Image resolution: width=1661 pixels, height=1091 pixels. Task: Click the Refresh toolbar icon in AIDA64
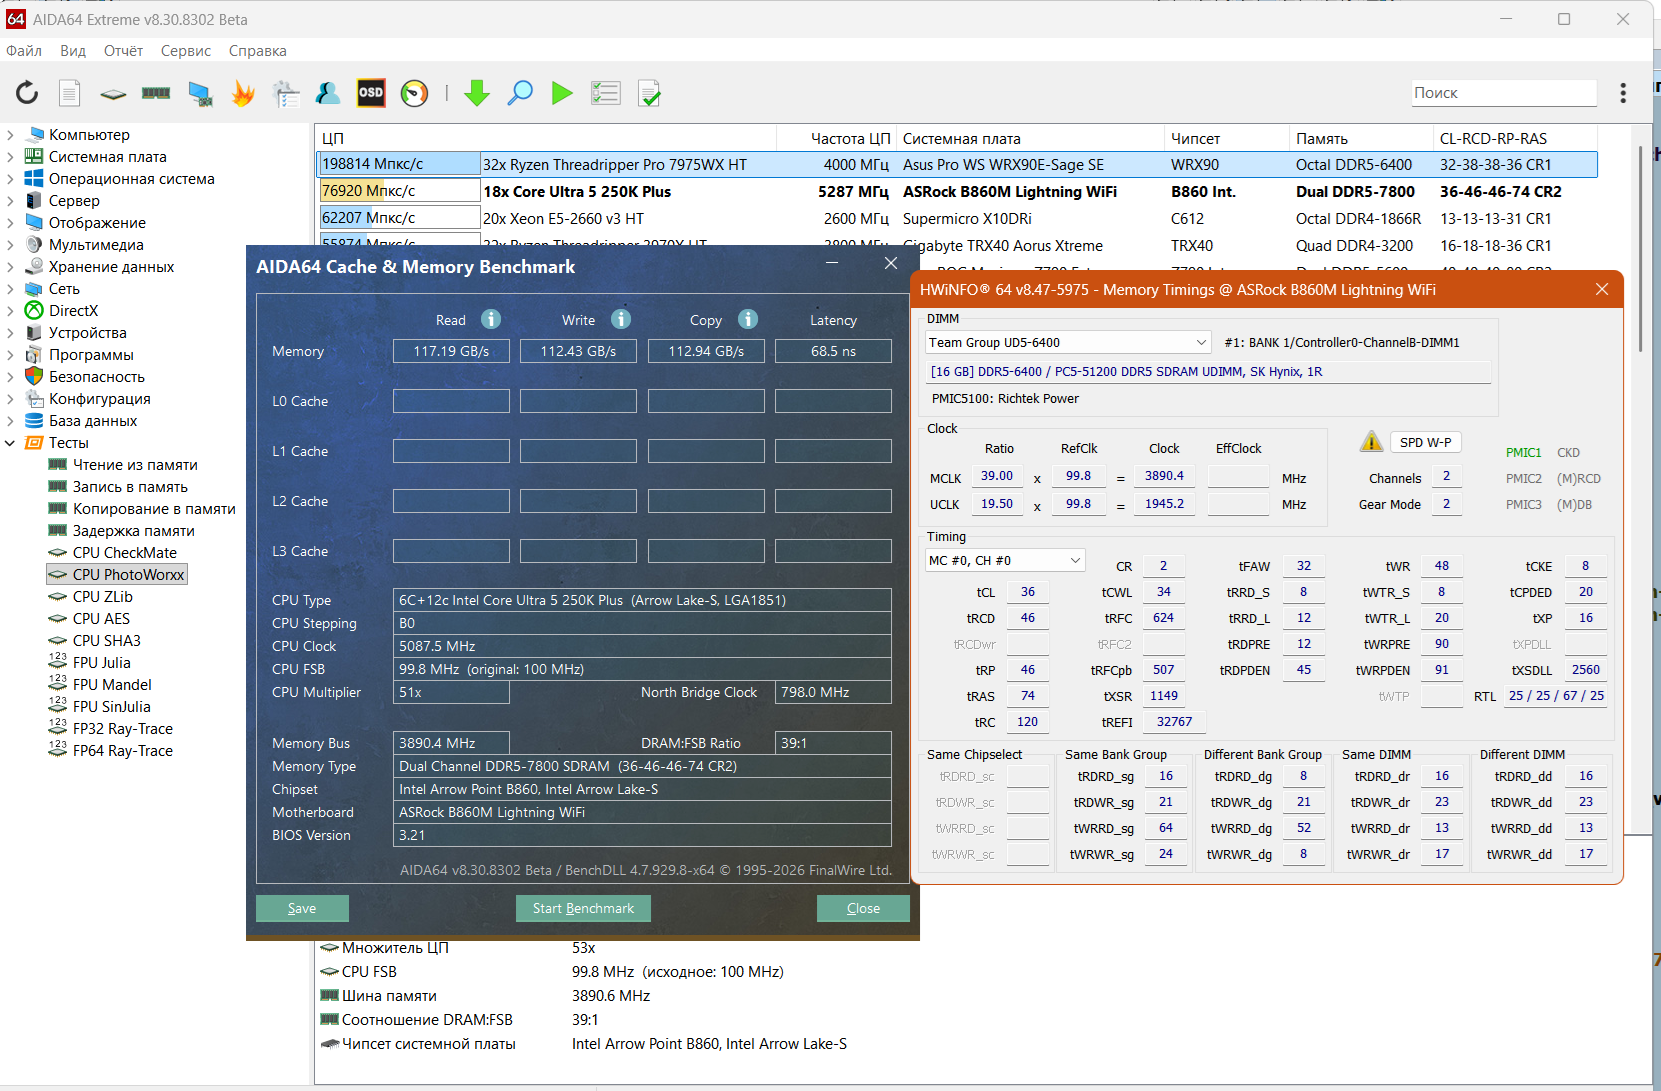[x=27, y=93]
